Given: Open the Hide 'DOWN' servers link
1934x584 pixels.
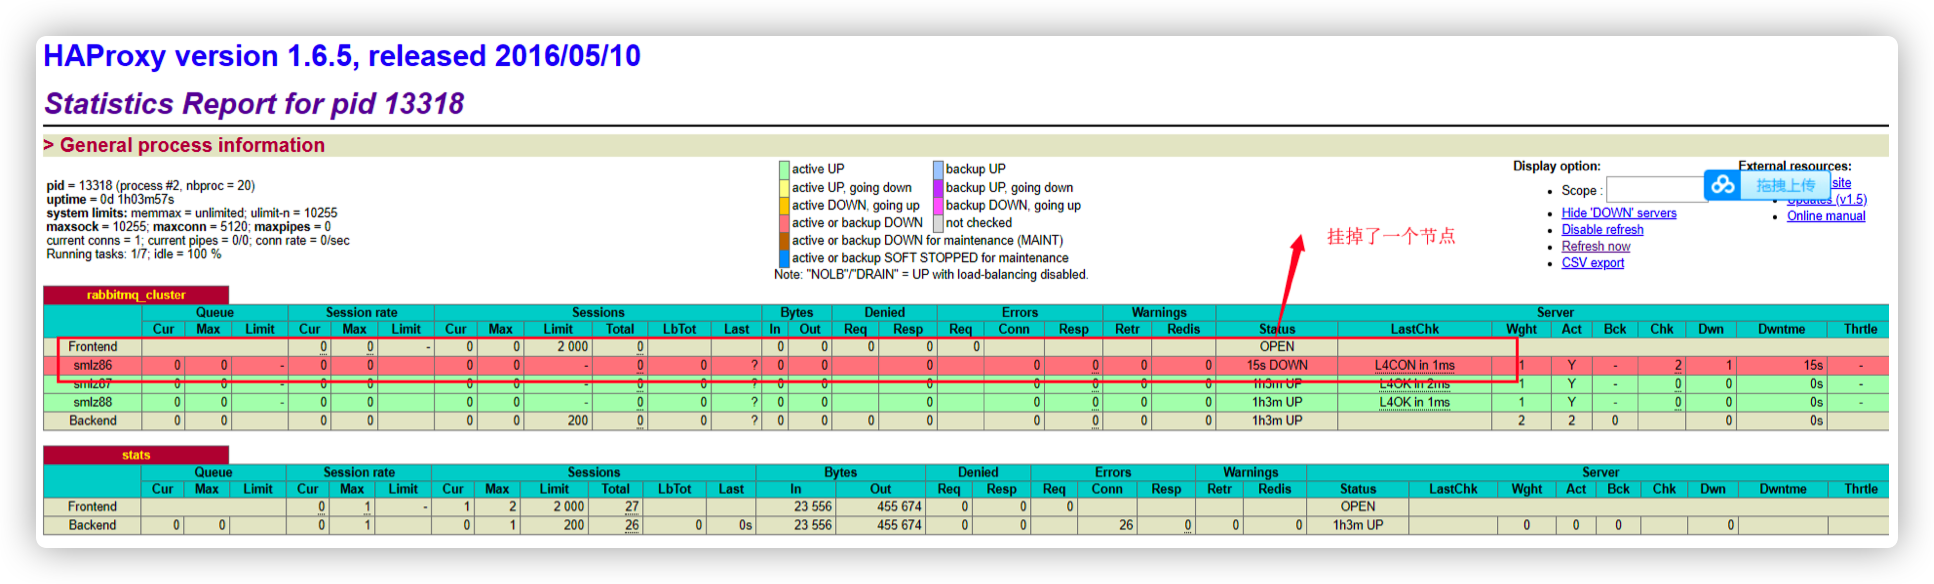Looking at the screenshot, I should pyautogui.click(x=1619, y=213).
